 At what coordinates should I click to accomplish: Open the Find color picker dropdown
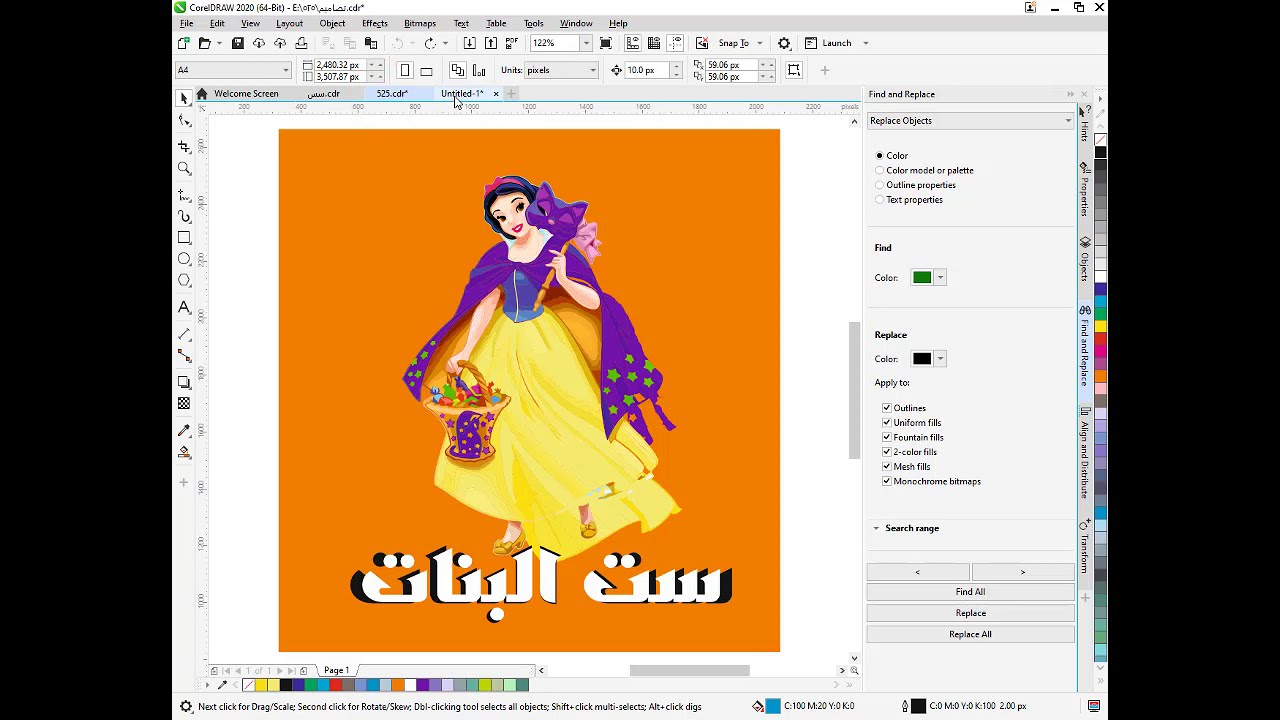[940, 278]
